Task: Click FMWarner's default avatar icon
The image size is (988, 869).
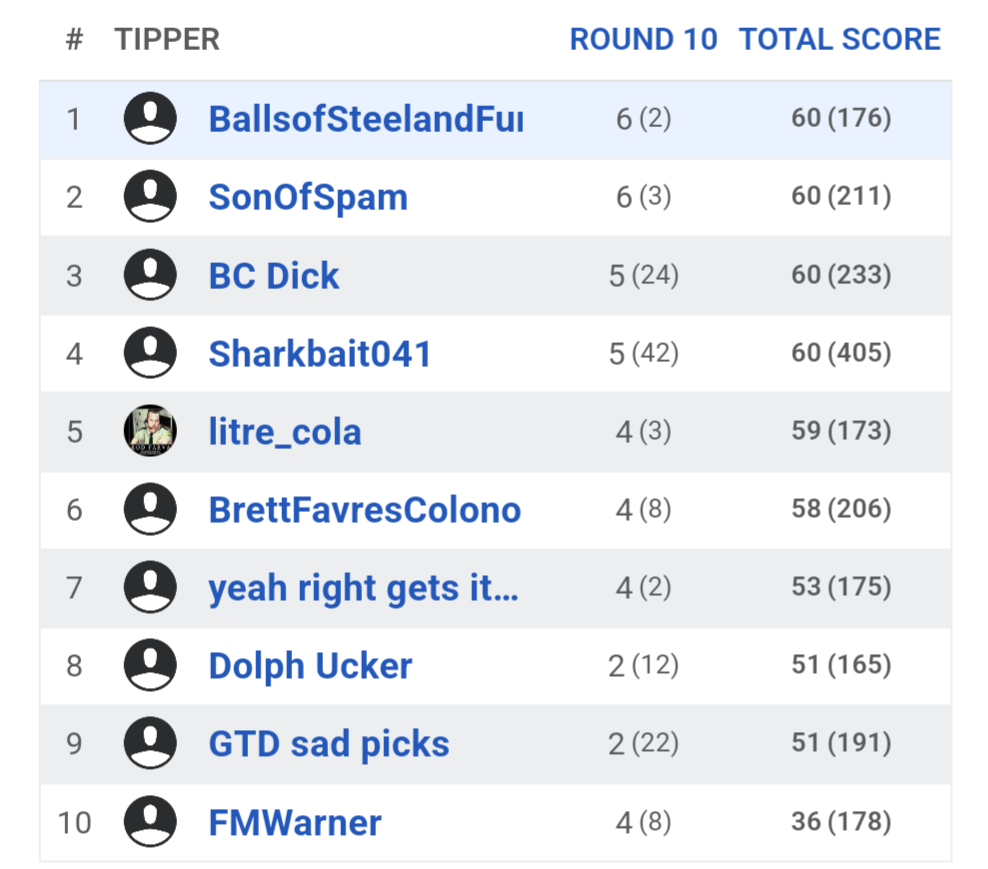Action: point(150,822)
